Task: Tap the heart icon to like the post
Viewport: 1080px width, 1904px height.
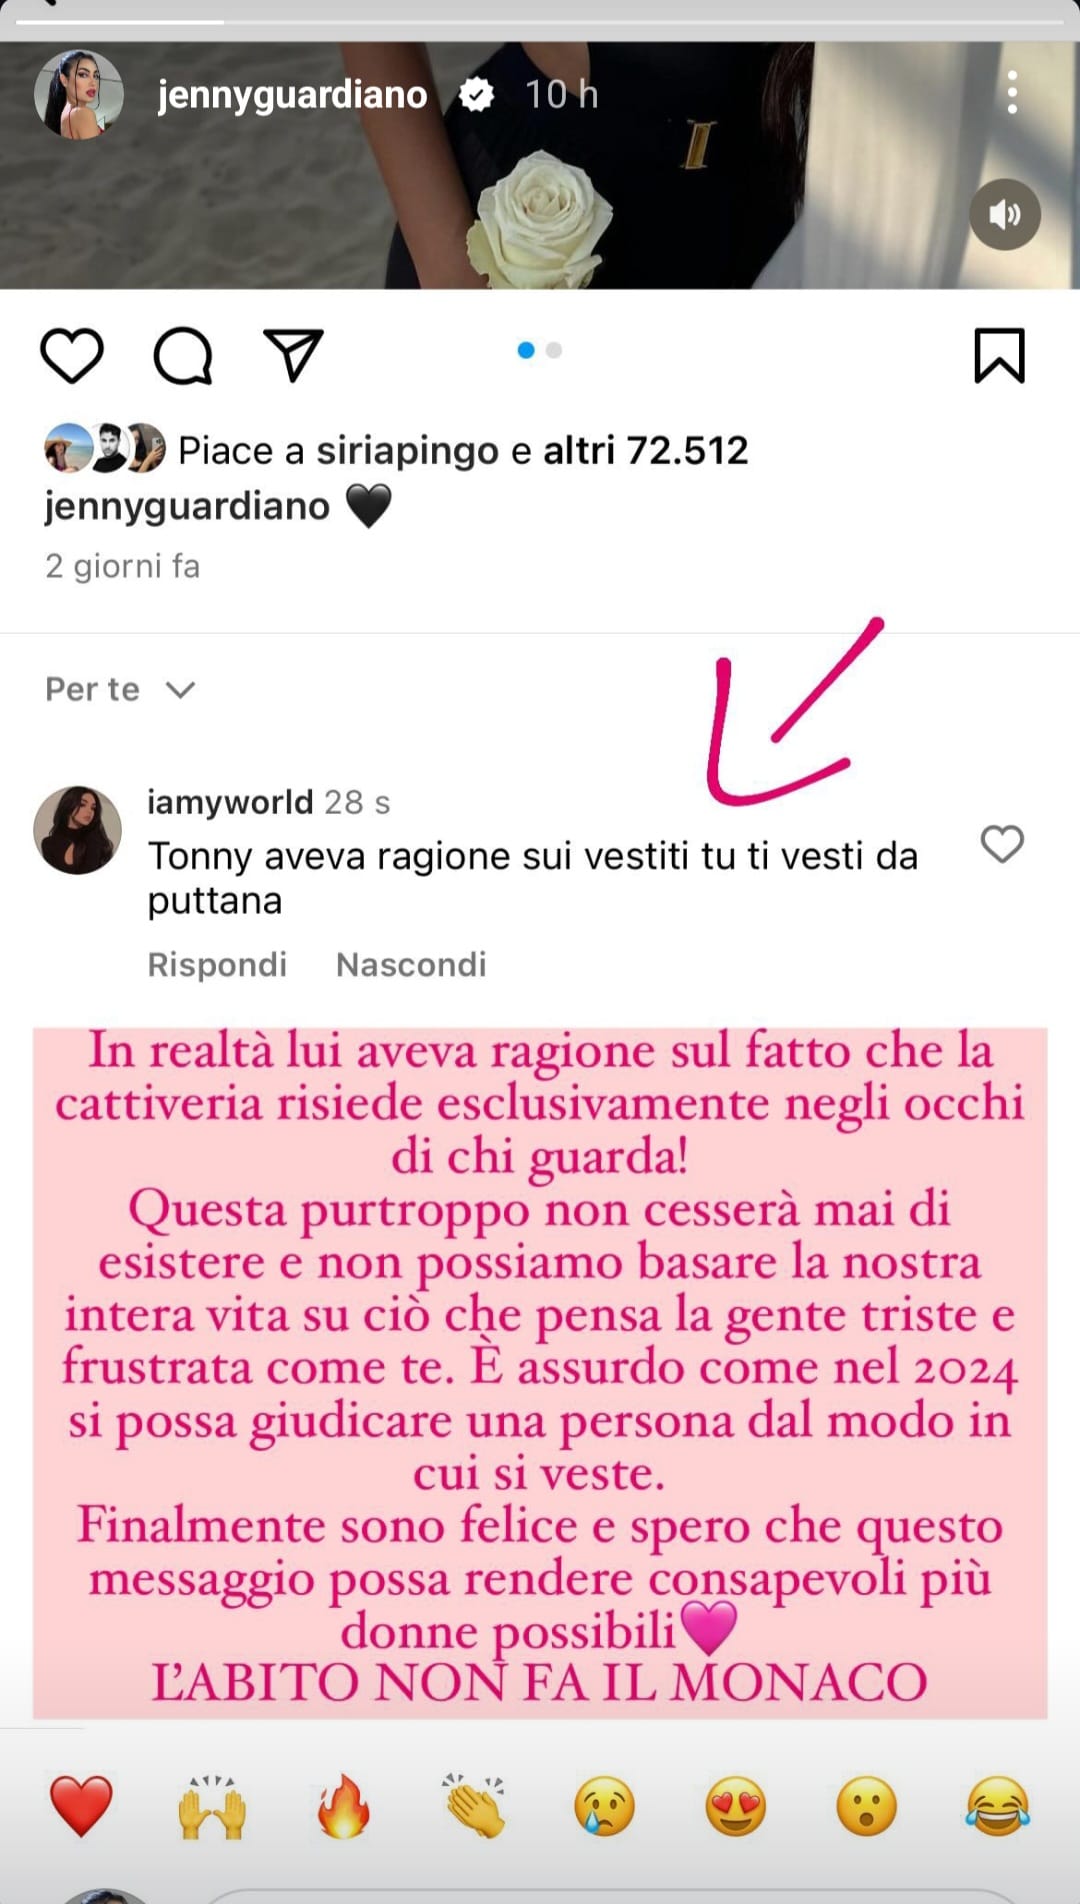Action: tap(72, 355)
